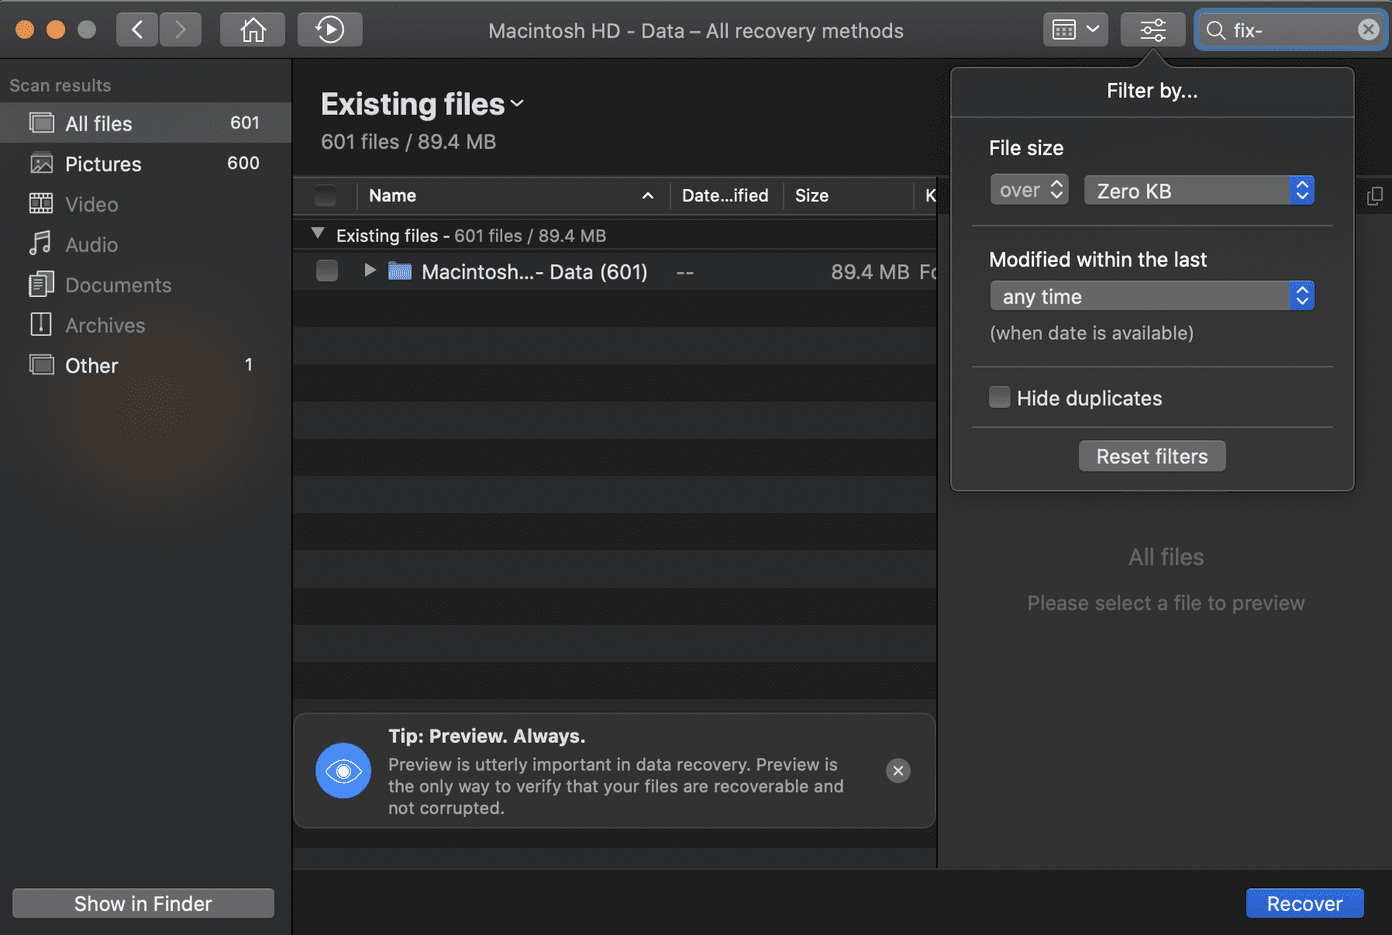The image size is (1392, 935).
Task: Dismiss the Preview tip
Action: click(x=898, y=770)
